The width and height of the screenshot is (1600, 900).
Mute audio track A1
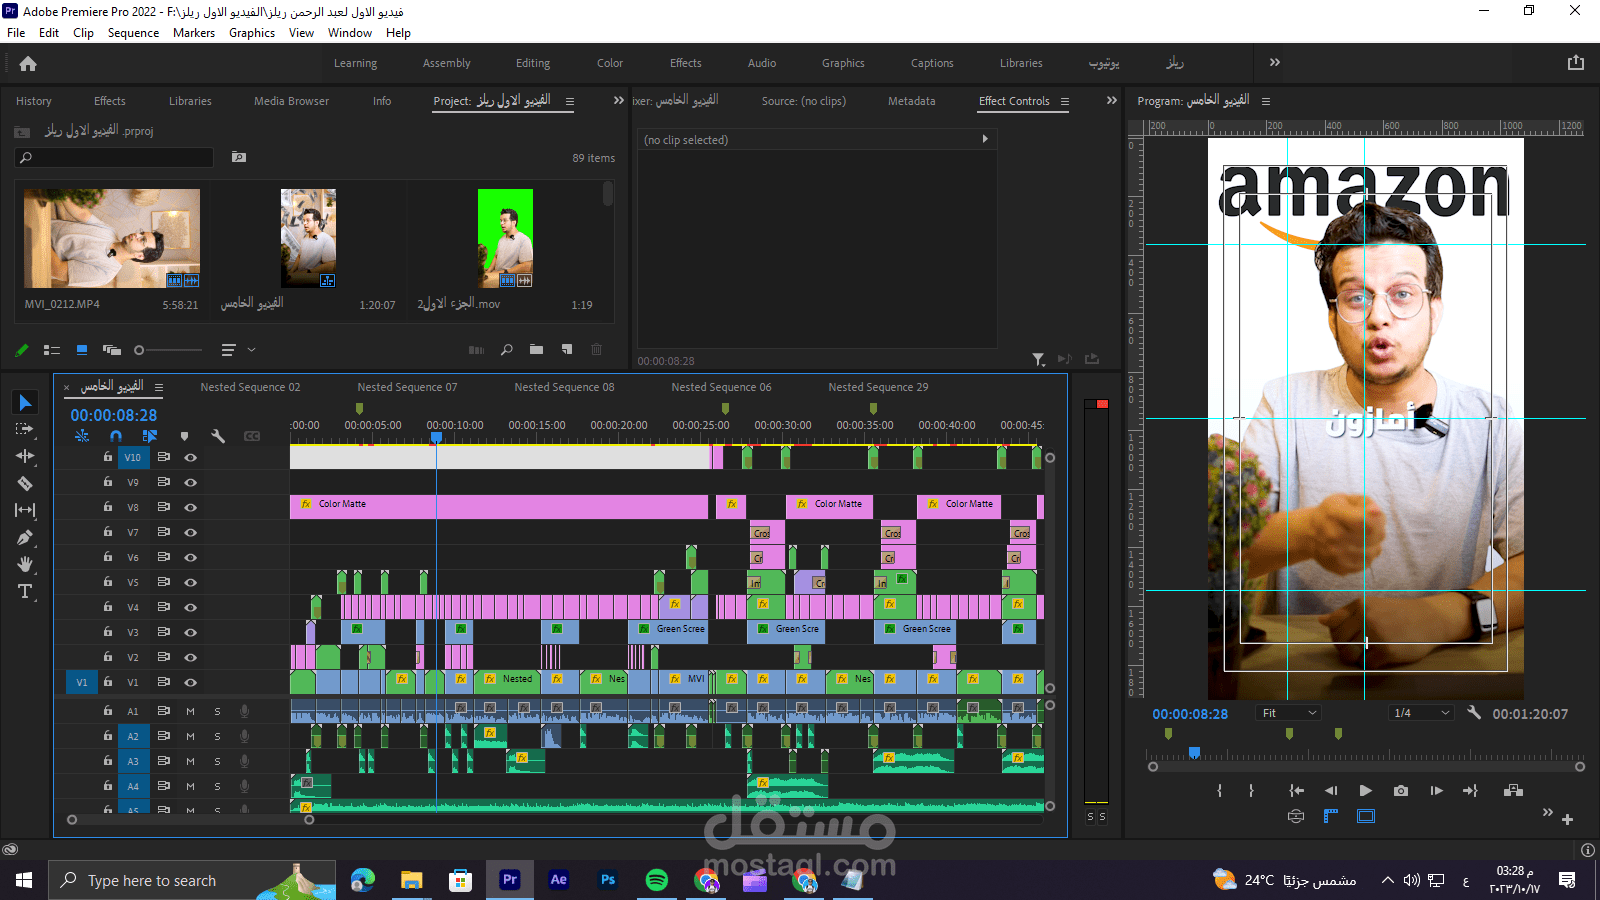tap(190, 711)
